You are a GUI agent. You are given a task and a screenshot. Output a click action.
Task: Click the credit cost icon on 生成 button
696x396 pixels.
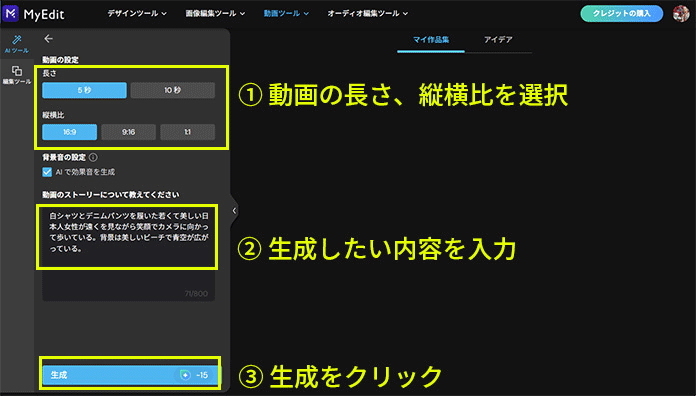point(185,376)
